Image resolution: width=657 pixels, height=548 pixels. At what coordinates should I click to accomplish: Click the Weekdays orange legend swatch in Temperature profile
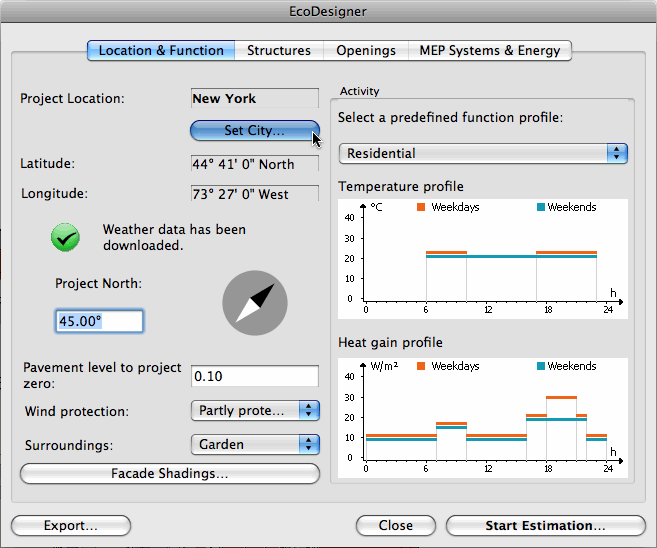(x=421, y=207)
